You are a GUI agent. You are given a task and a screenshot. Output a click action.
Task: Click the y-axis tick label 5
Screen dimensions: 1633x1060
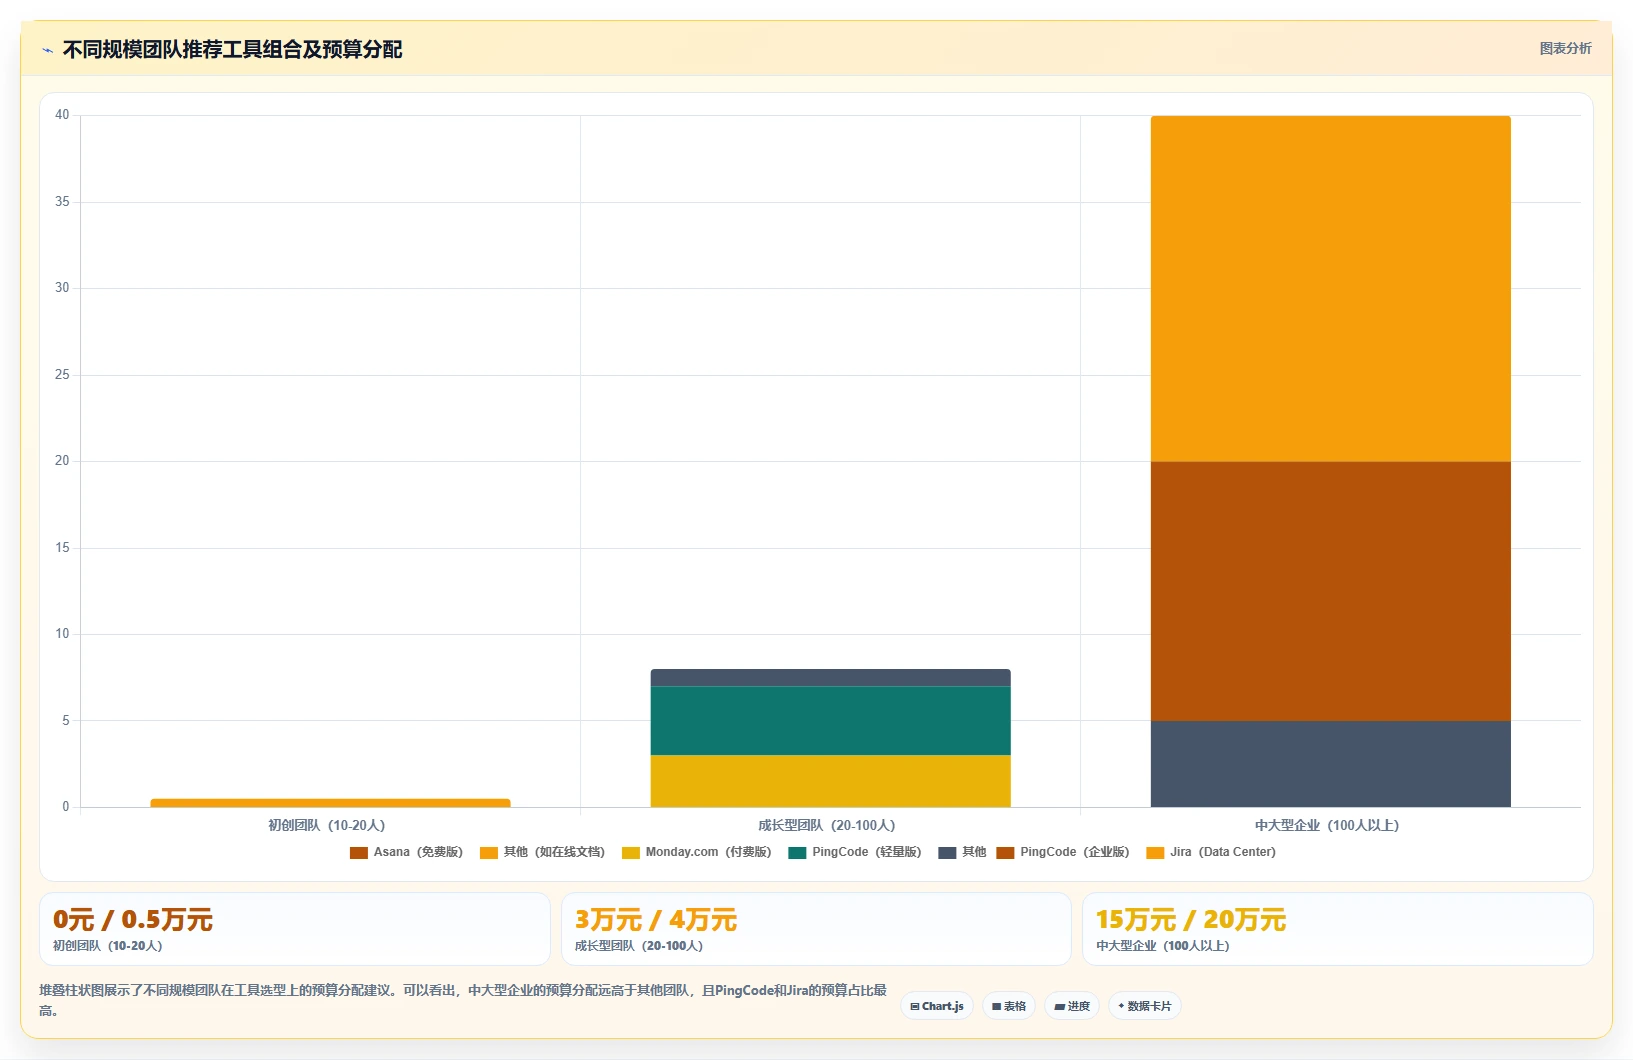tap(66, 721)
